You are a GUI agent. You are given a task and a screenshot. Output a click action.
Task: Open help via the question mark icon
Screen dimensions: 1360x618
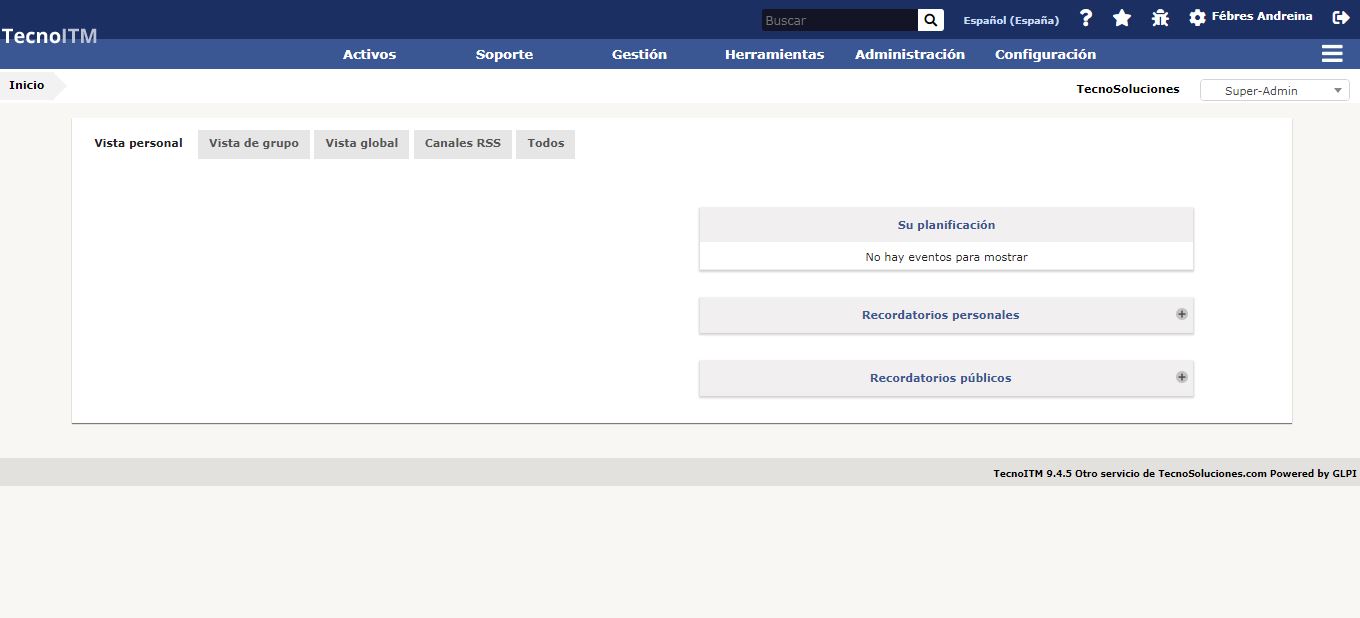click(x=1086, y=18)
